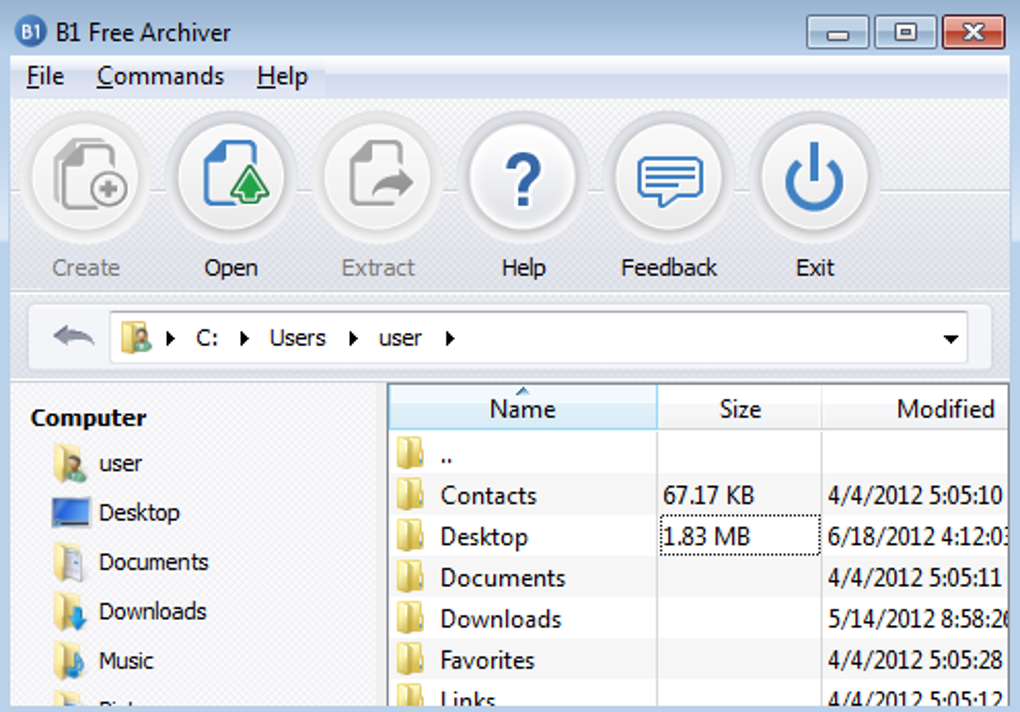This screenshot has width=1020, height=712.
Task: Click the Downloads folder icon in file list
Action: tap(410, 618)
